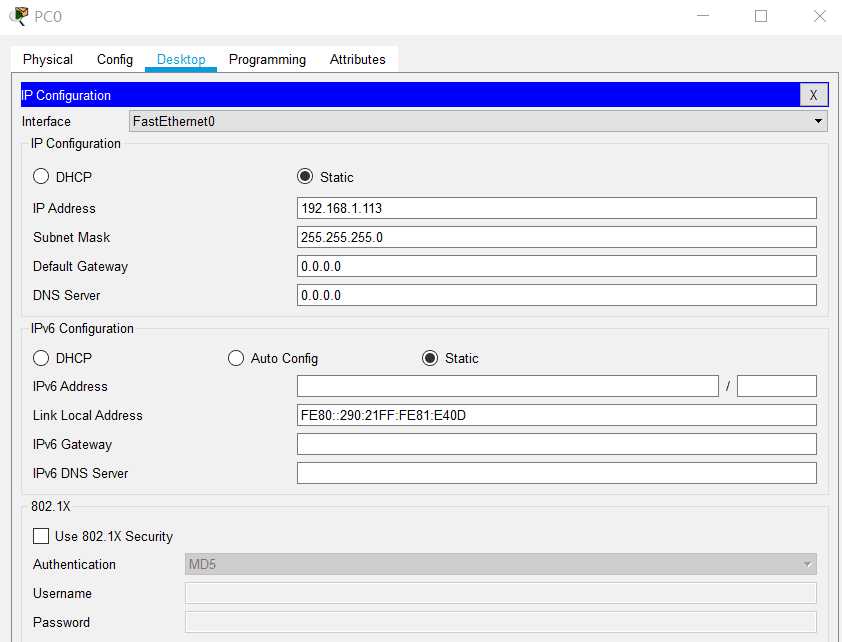Click the Link Local Address label
Image resolution: width=842 pixels, height=642 pixels.
point(88,415)
